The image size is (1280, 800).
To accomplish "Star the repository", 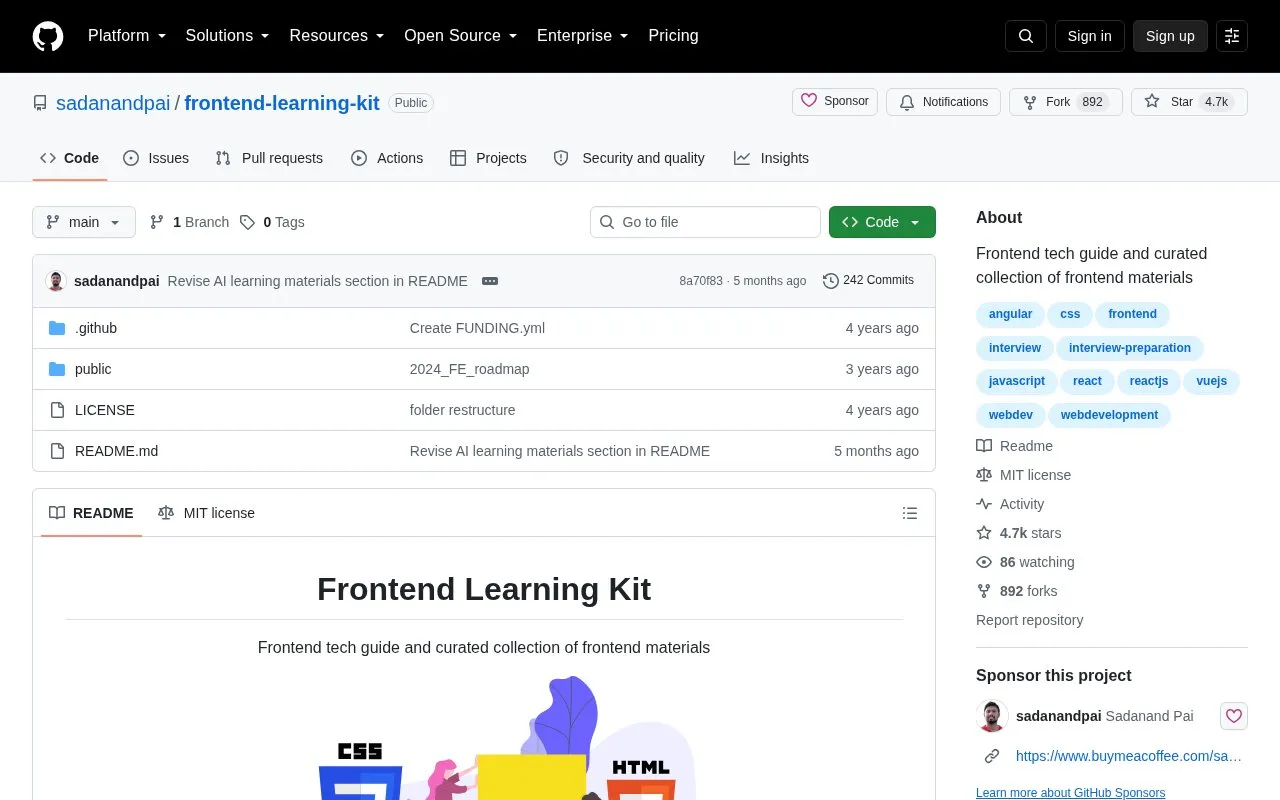I will (x=1189, y=102).
